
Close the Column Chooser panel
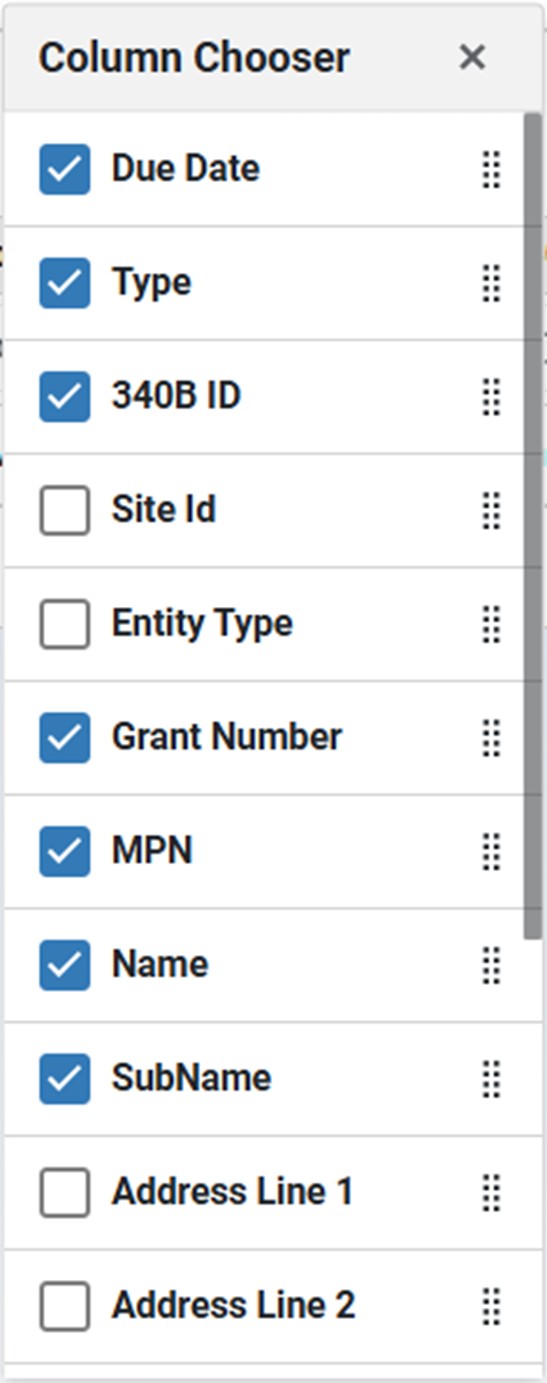tap(472, 58)
